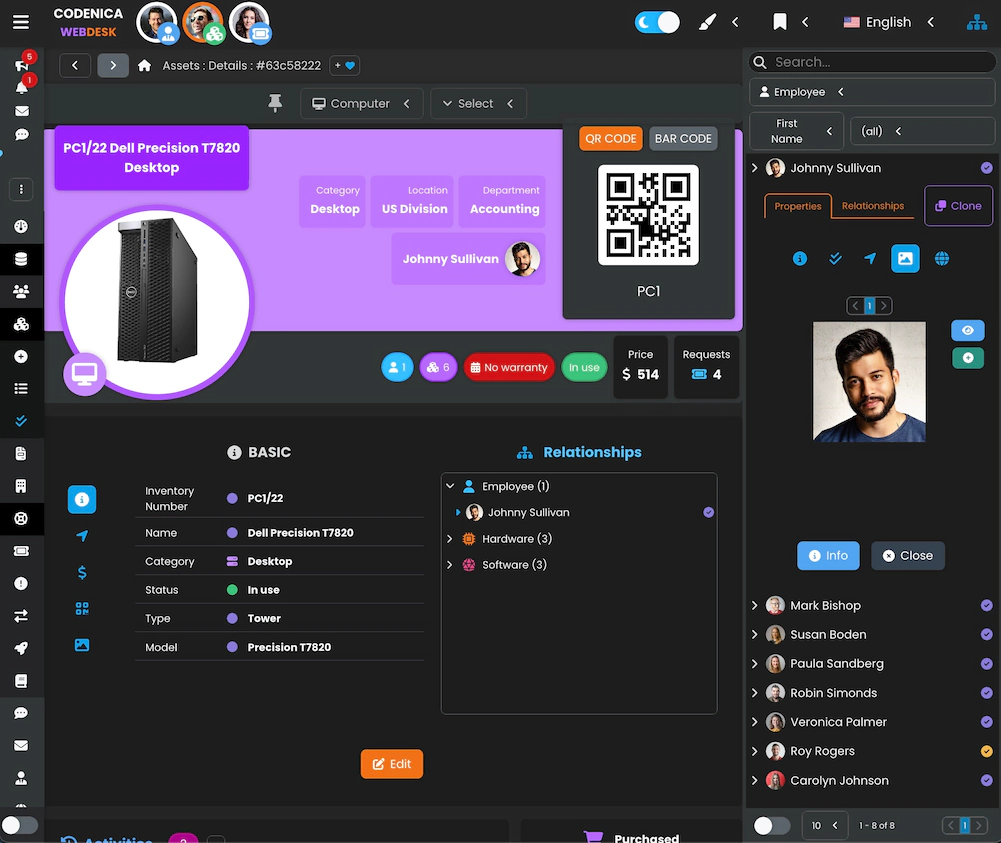The height and width of the screenshot is (843, 1001).
Task: Switch to the Relationships tab for Johnny Sullivan
Action: 872,205
